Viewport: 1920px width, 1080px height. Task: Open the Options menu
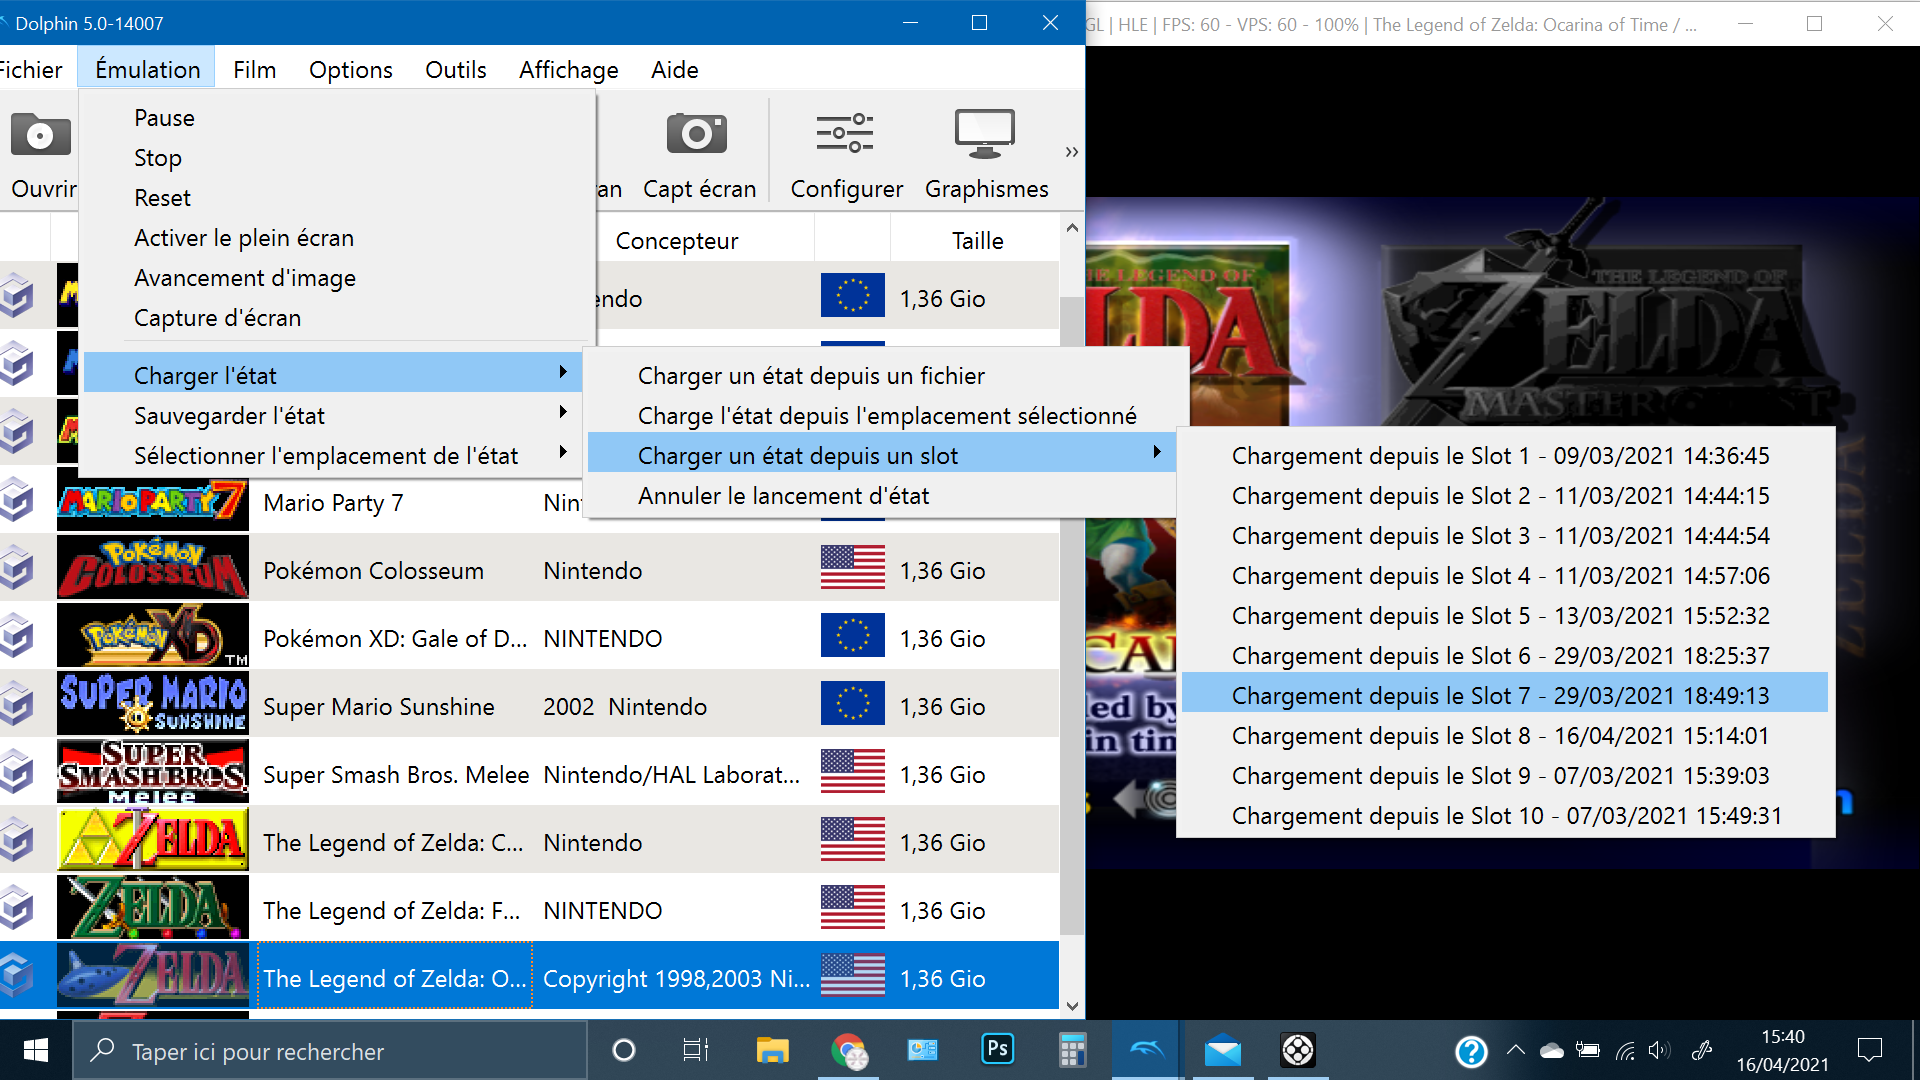[x=350, y=69]
